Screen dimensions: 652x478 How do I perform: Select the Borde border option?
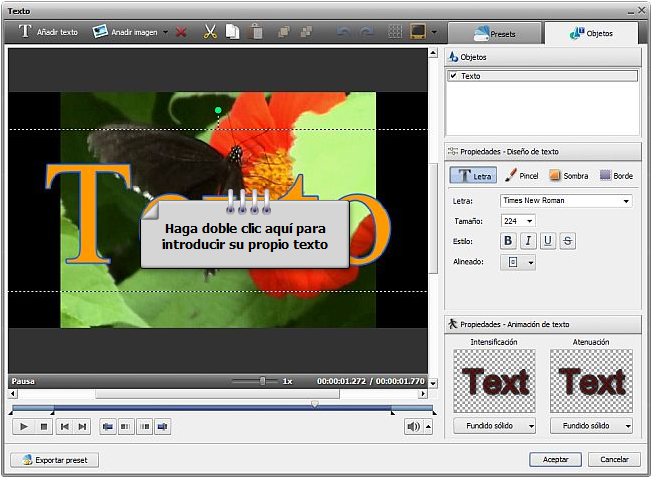point(616,176)
